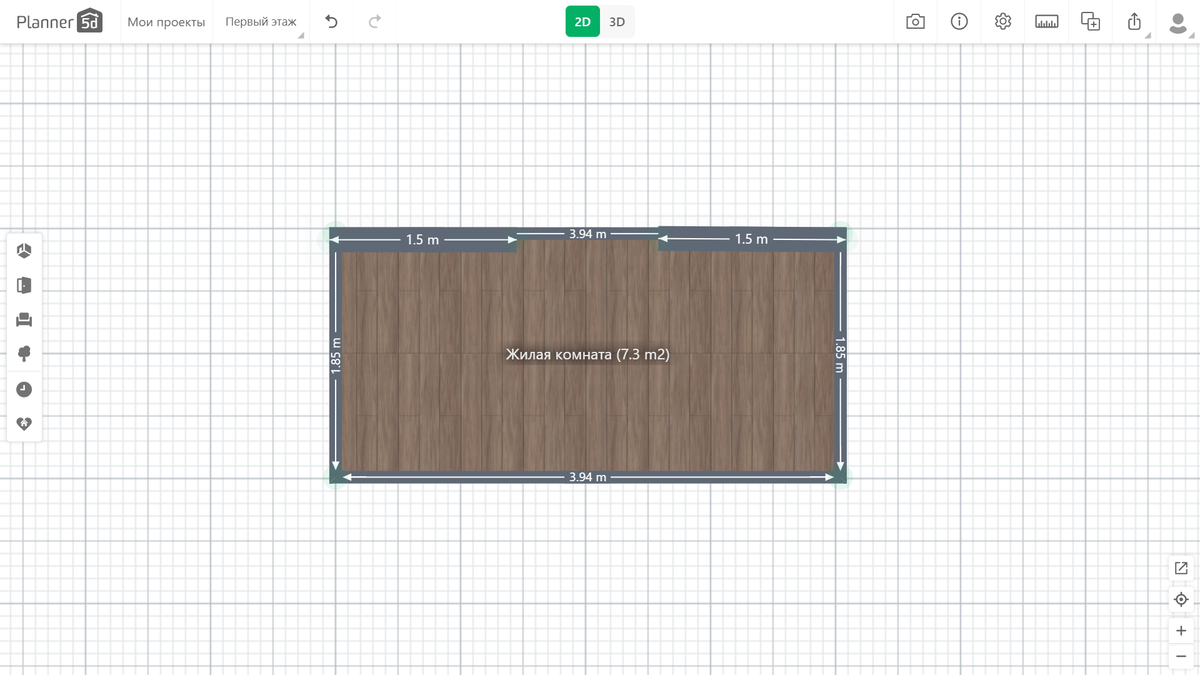Toggle the ruler measurement tool
Screen dimensions: 1200x675
(1047, 21)
